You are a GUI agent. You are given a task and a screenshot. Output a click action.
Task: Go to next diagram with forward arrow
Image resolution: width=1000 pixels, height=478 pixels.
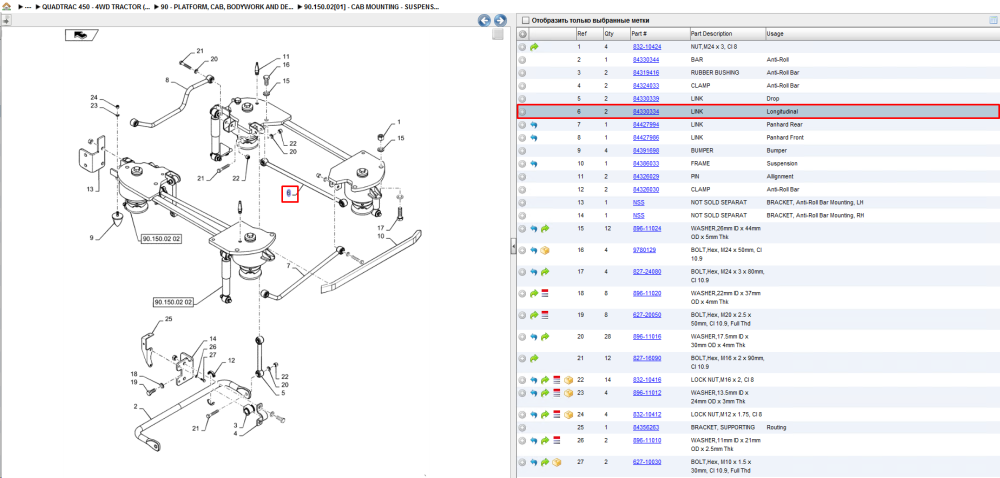(x=500, y=20)
